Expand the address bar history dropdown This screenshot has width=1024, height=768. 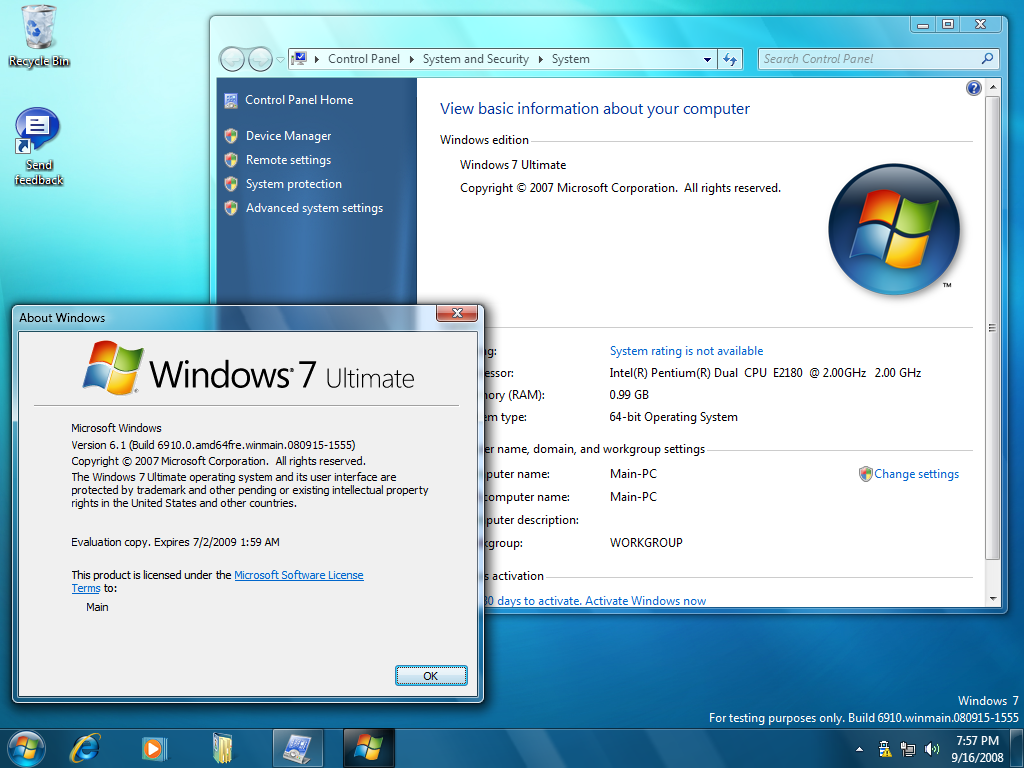[x=708, y=59]
